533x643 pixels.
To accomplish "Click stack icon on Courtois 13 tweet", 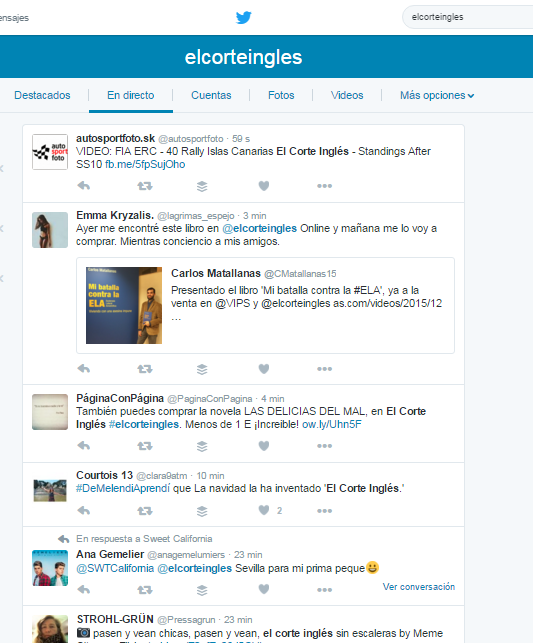I will tap(202, 511).
